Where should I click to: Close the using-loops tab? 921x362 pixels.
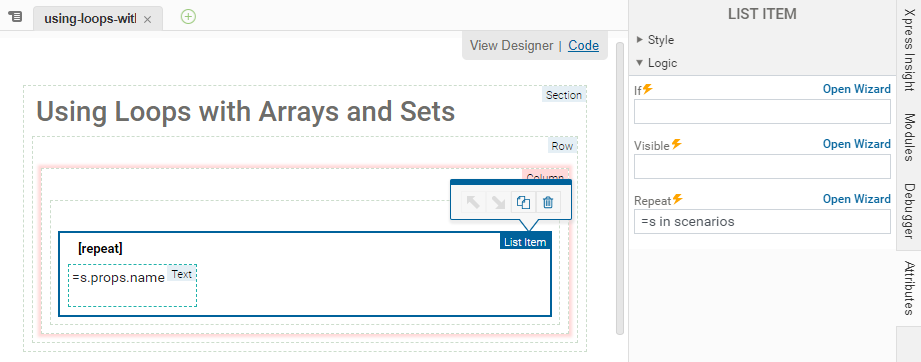coord(147,19)
